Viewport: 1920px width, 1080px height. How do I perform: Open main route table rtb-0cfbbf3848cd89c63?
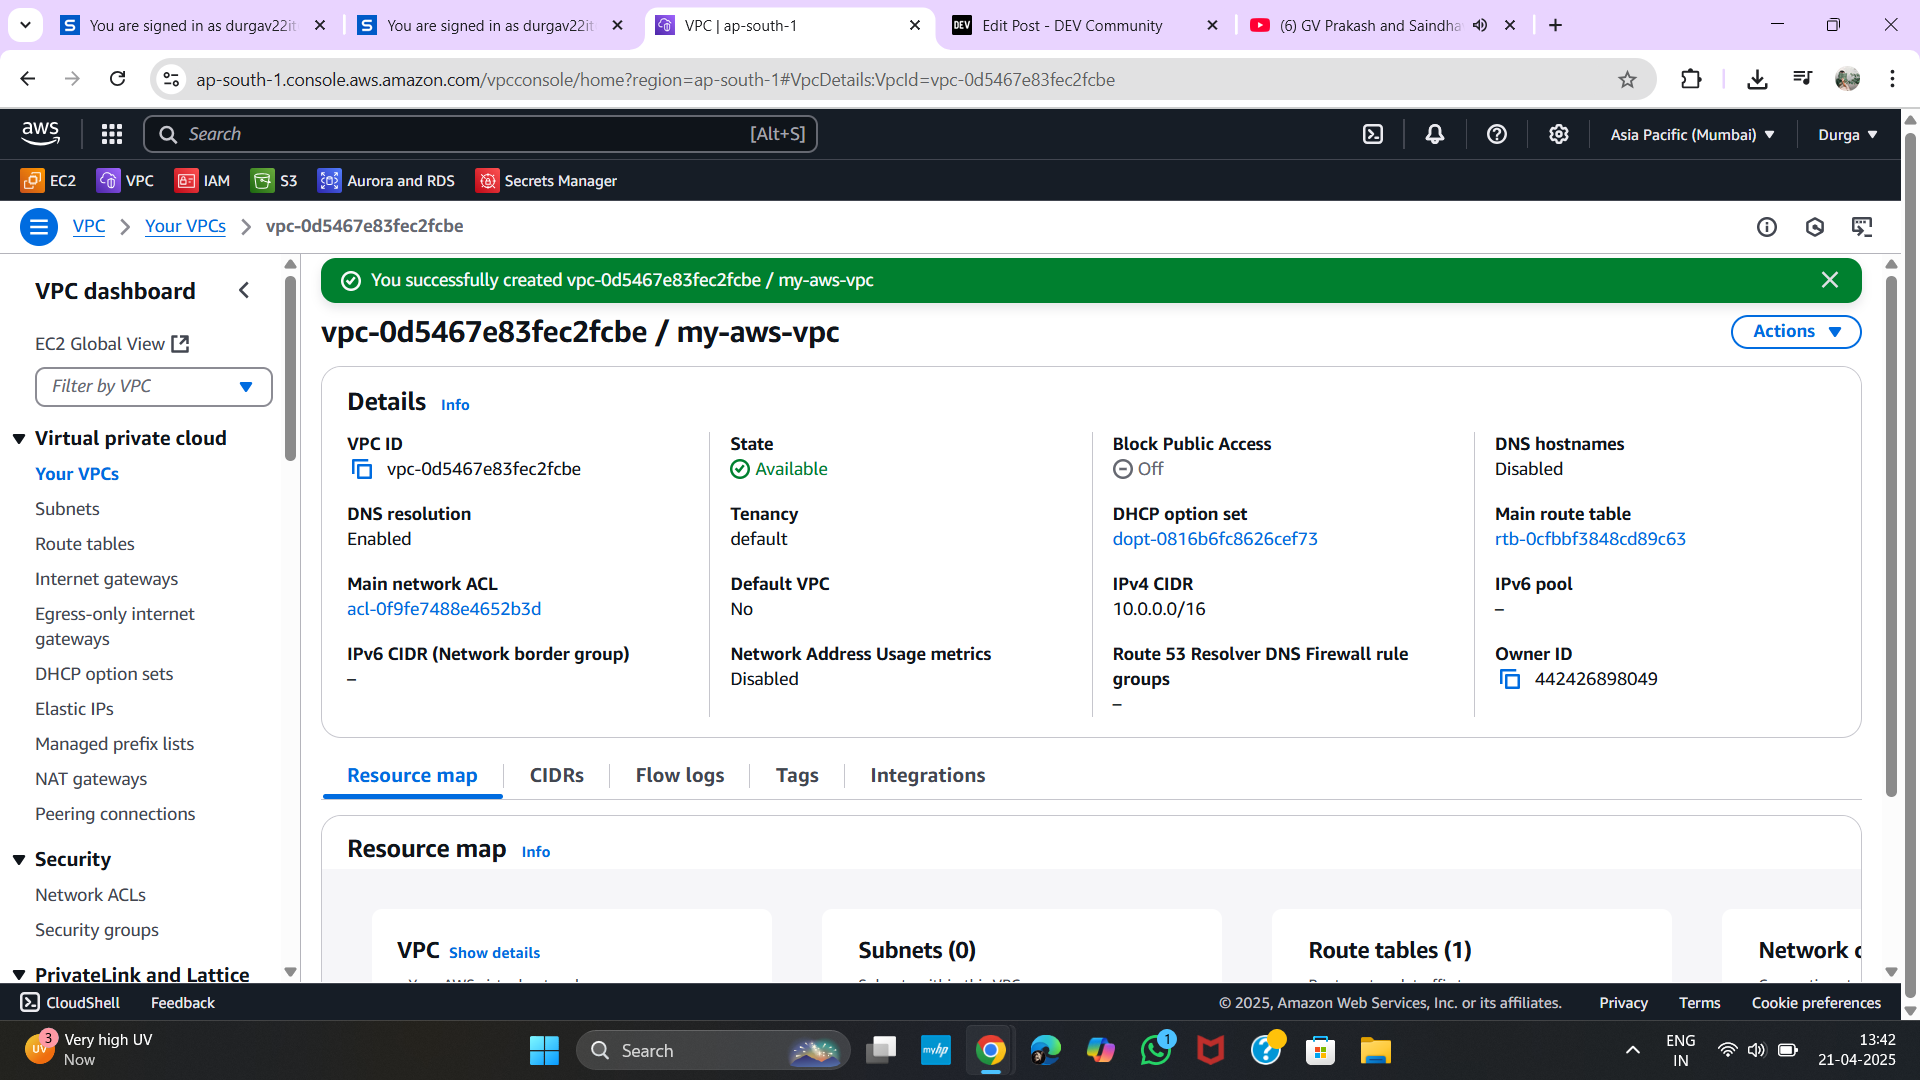(1590, 539)
